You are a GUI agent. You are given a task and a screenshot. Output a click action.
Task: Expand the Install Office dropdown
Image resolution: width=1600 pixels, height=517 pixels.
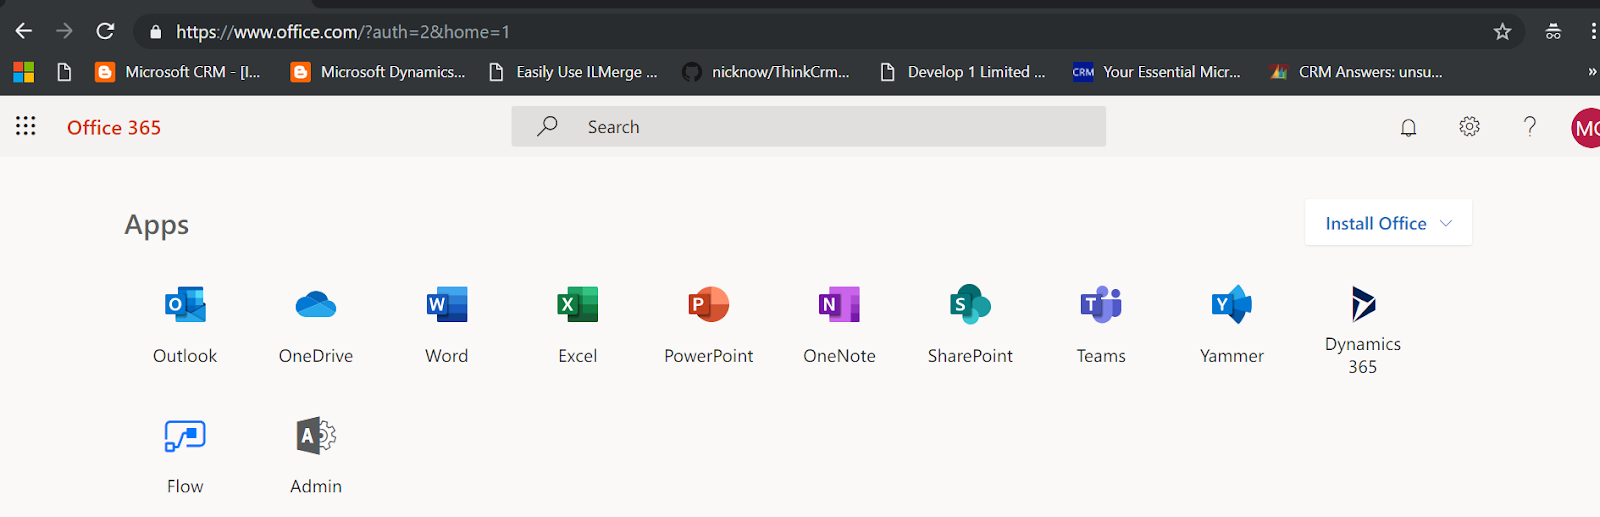click(1388, 223)
